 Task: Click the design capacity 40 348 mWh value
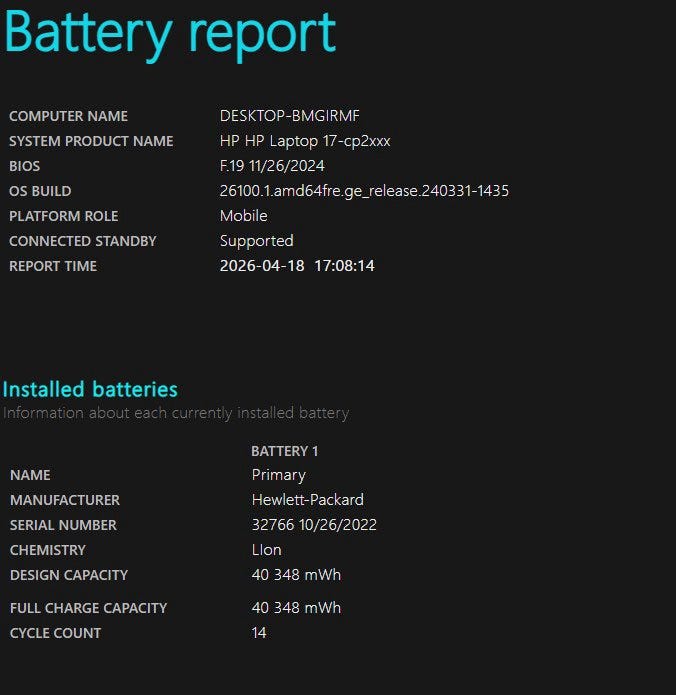(296, 575)
